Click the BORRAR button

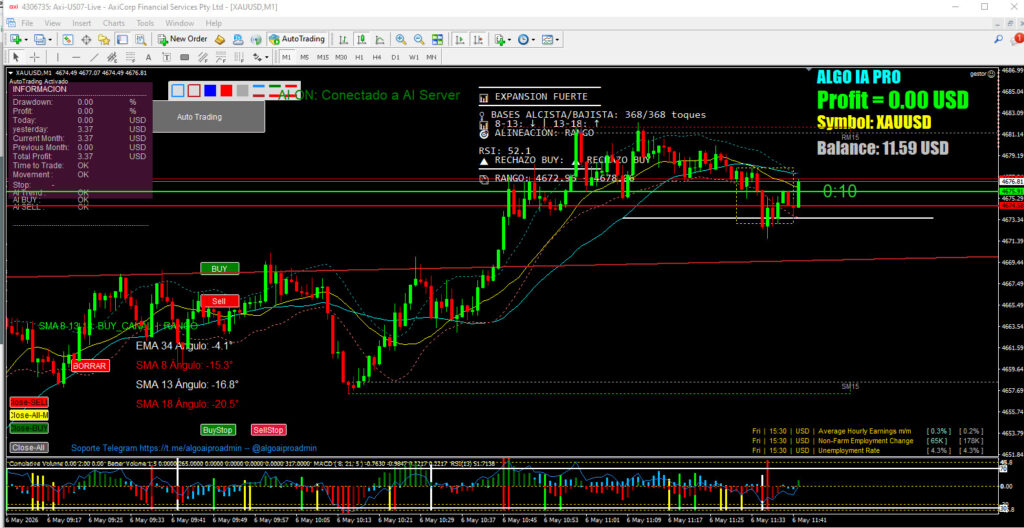tap(89, 366)
